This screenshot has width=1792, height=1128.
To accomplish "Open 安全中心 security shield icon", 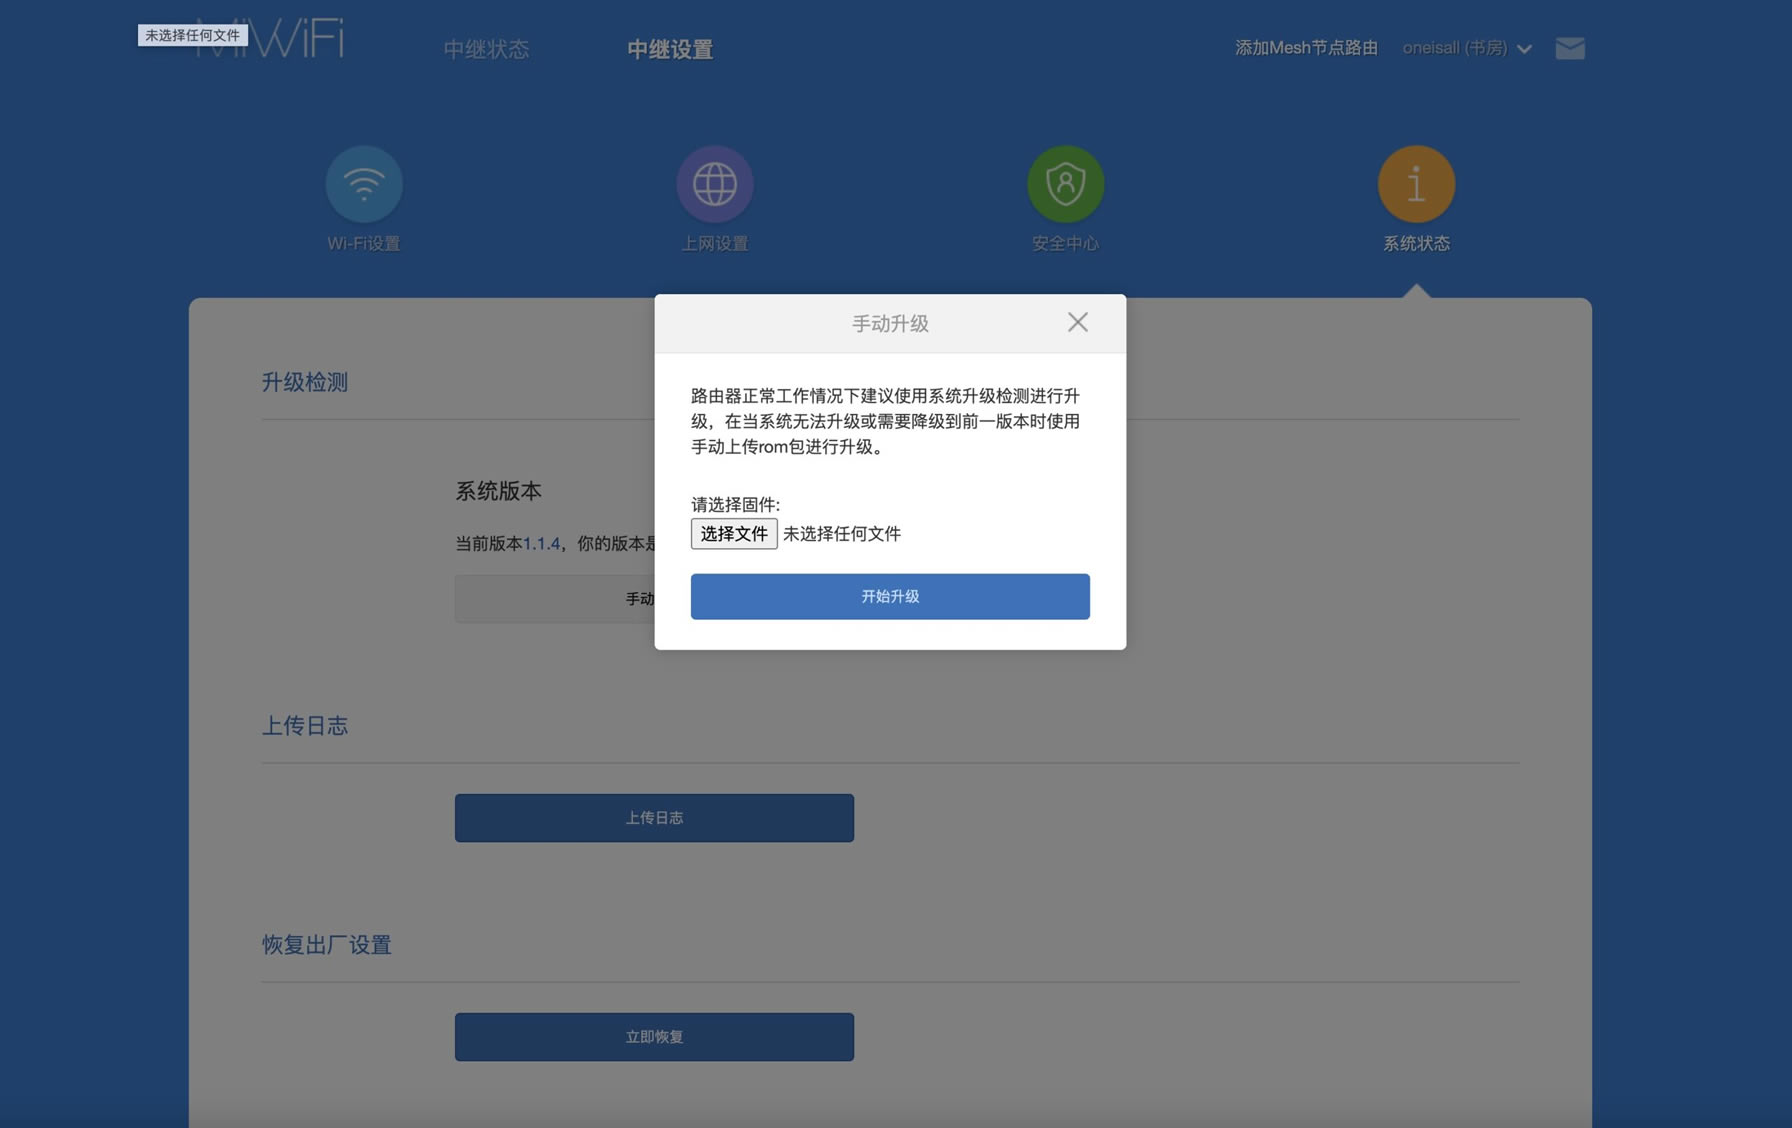I will click(x=1065, y=184).
